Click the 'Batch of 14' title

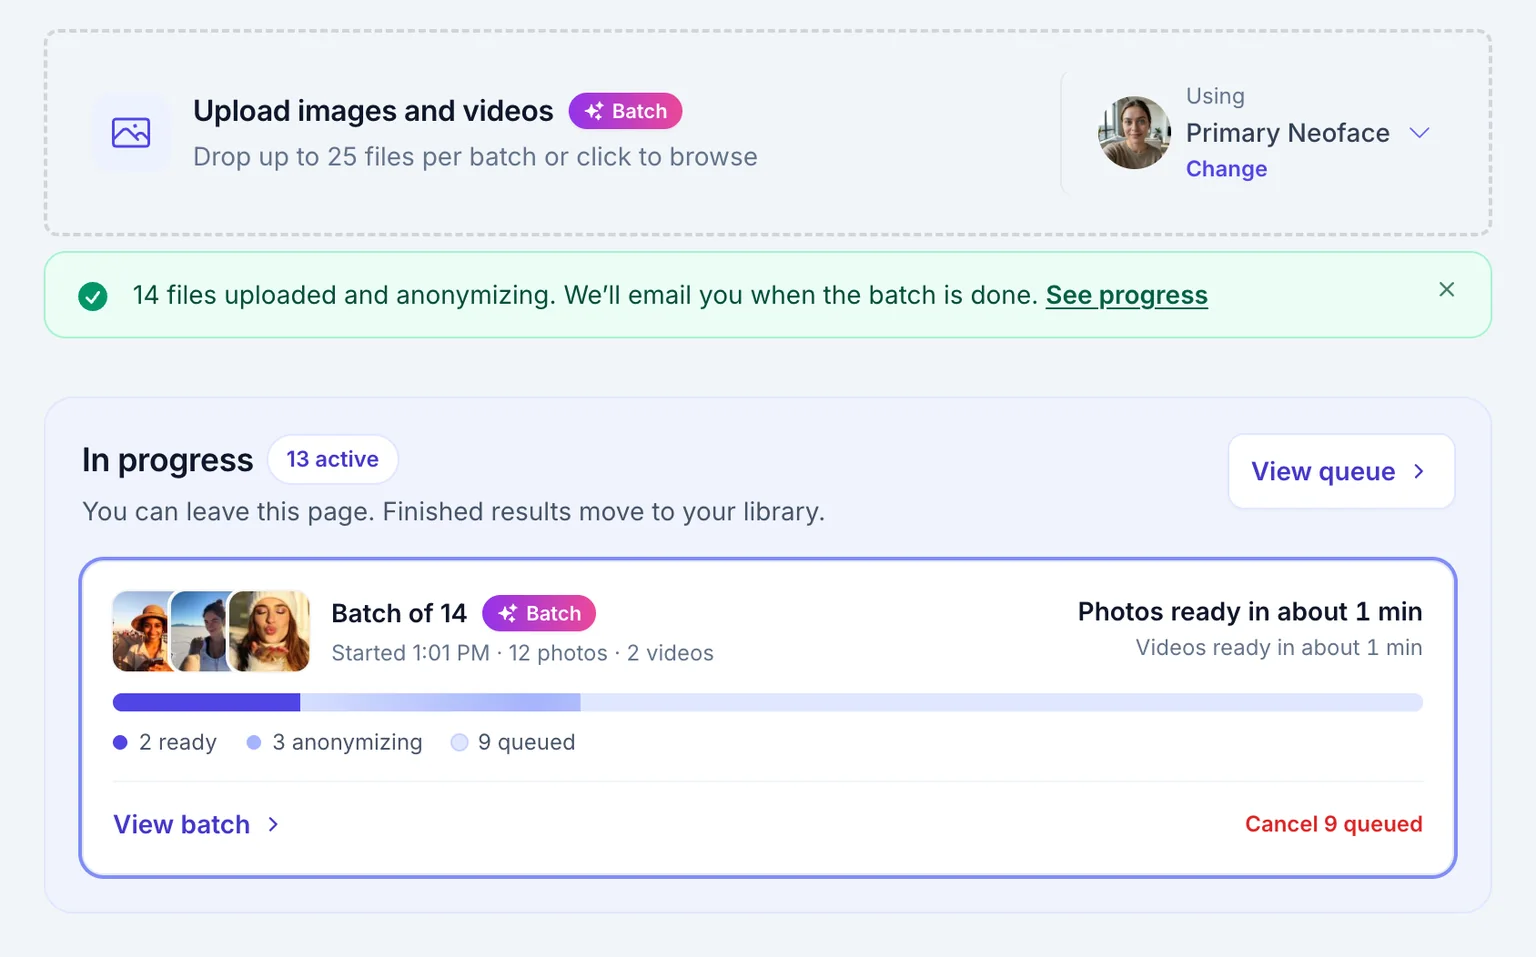tap(399, 613)
